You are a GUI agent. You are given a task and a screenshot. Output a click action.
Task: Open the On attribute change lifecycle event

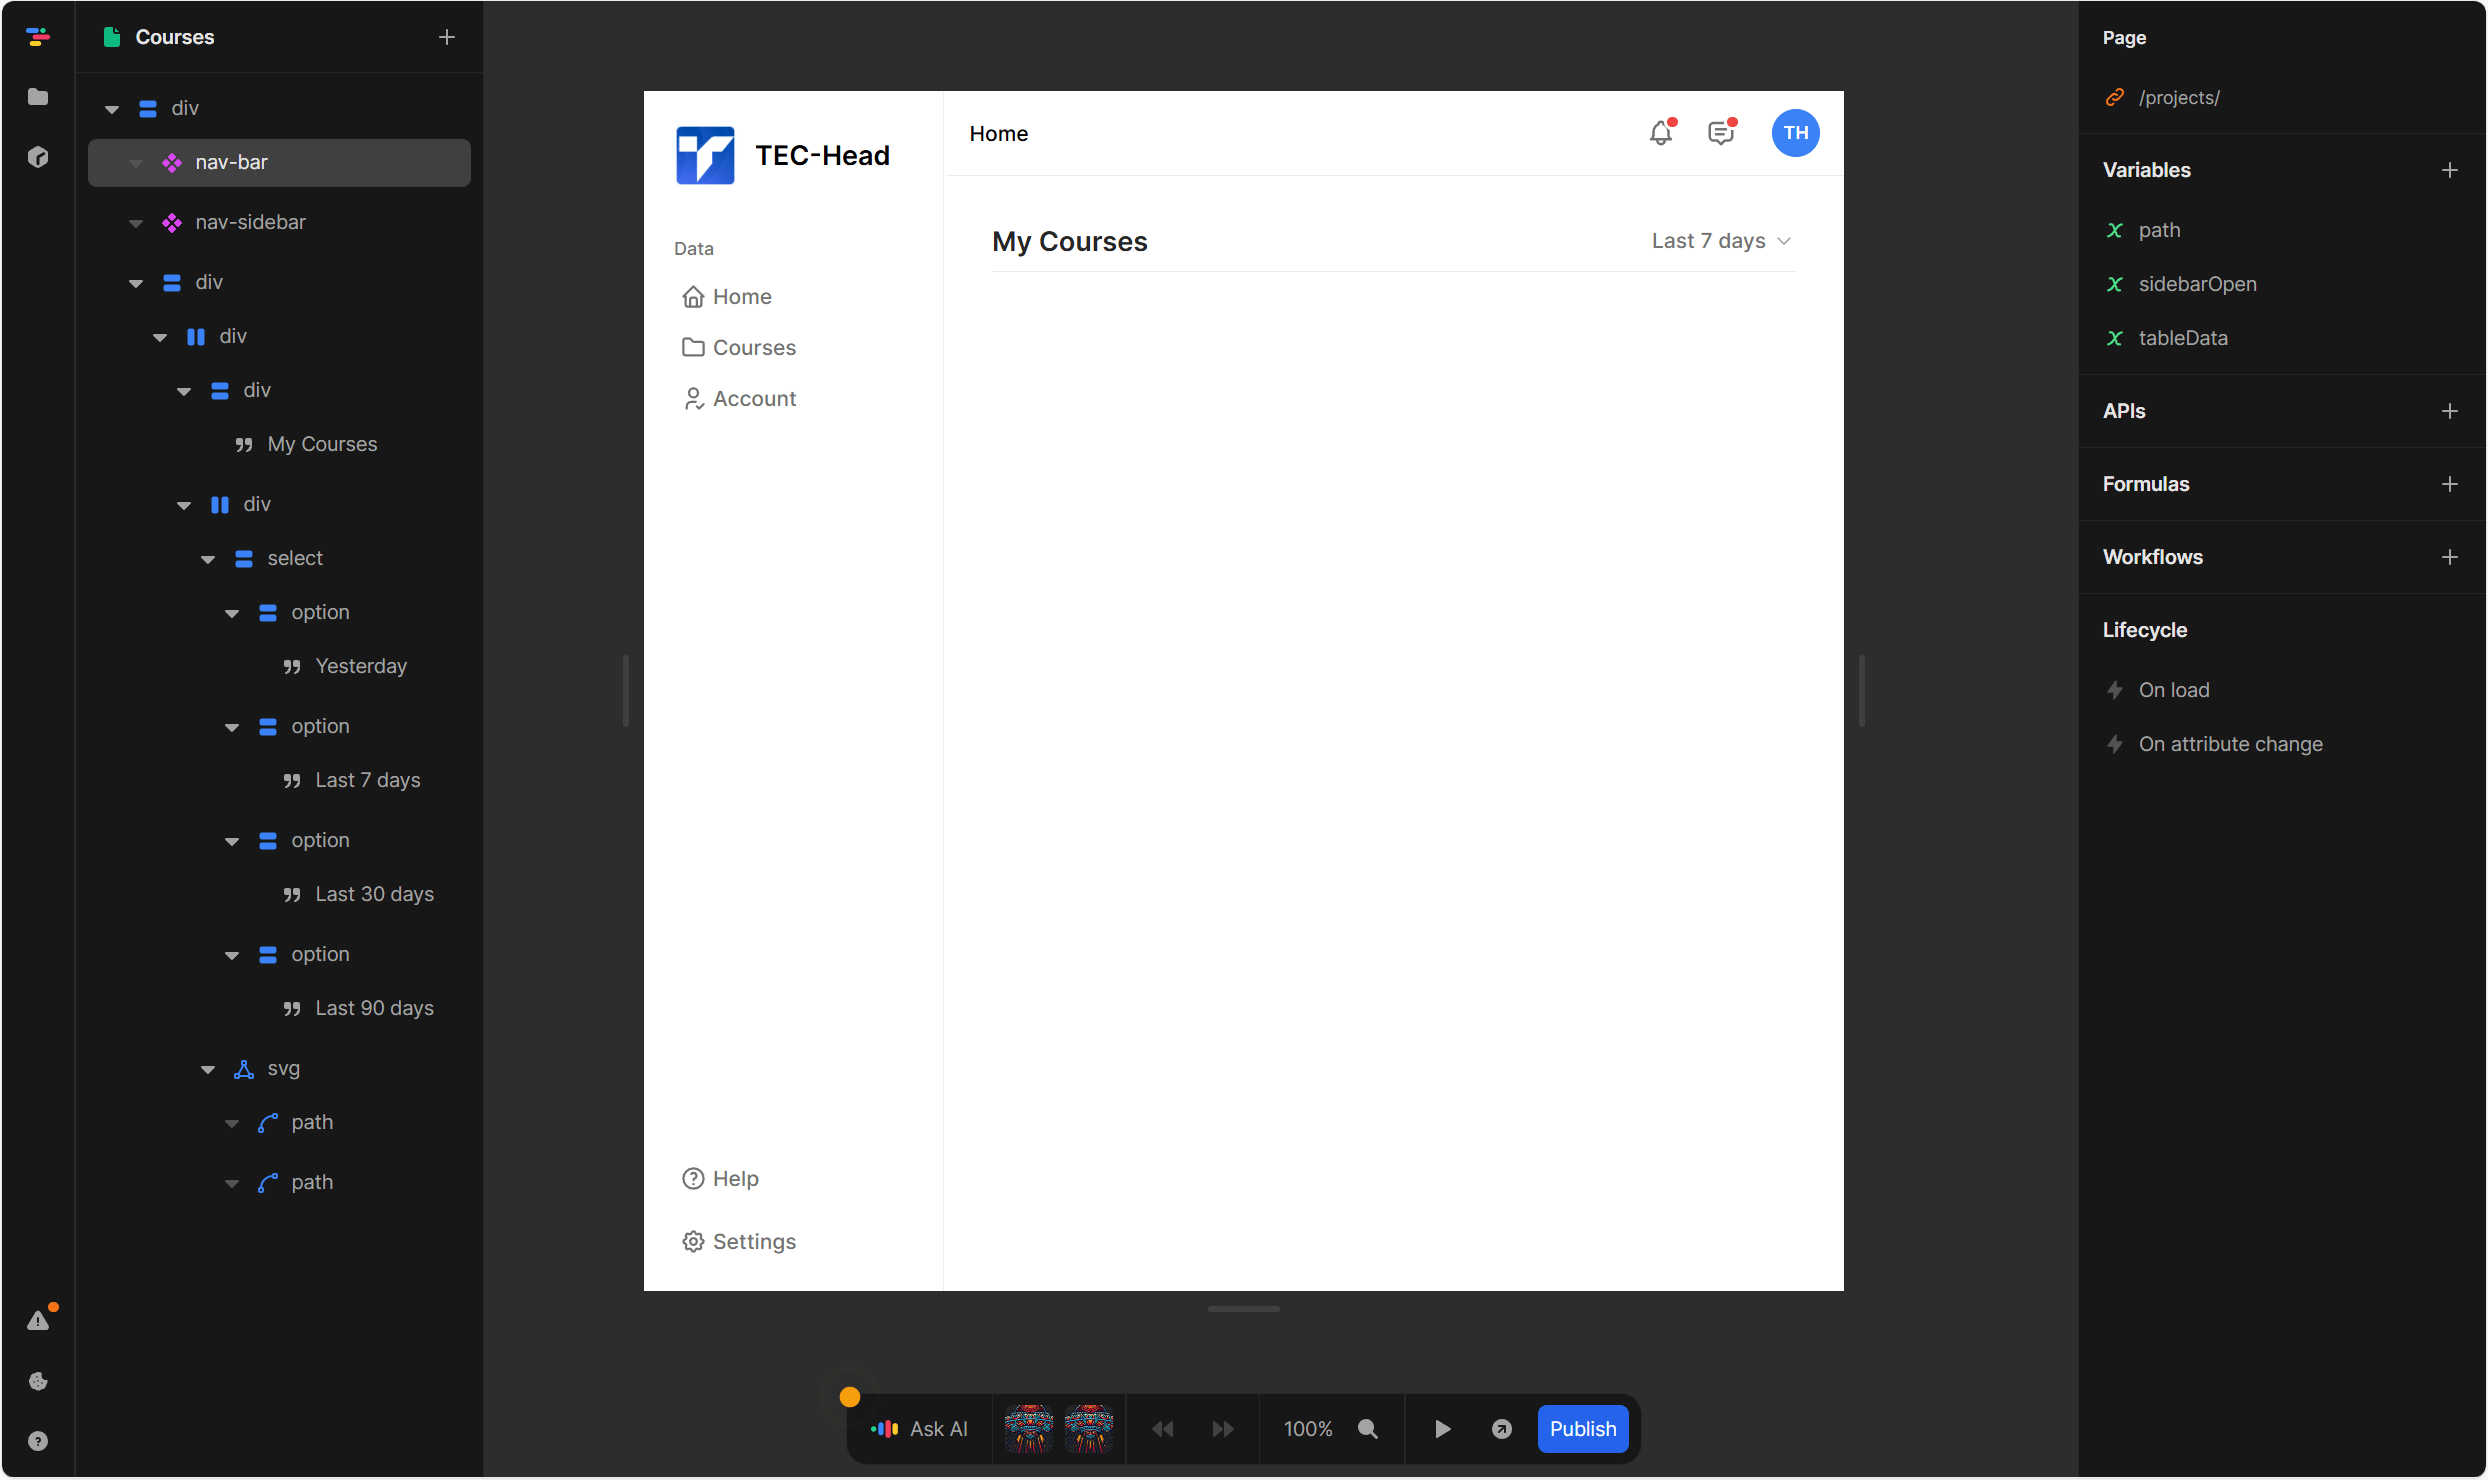point(2230,744)
